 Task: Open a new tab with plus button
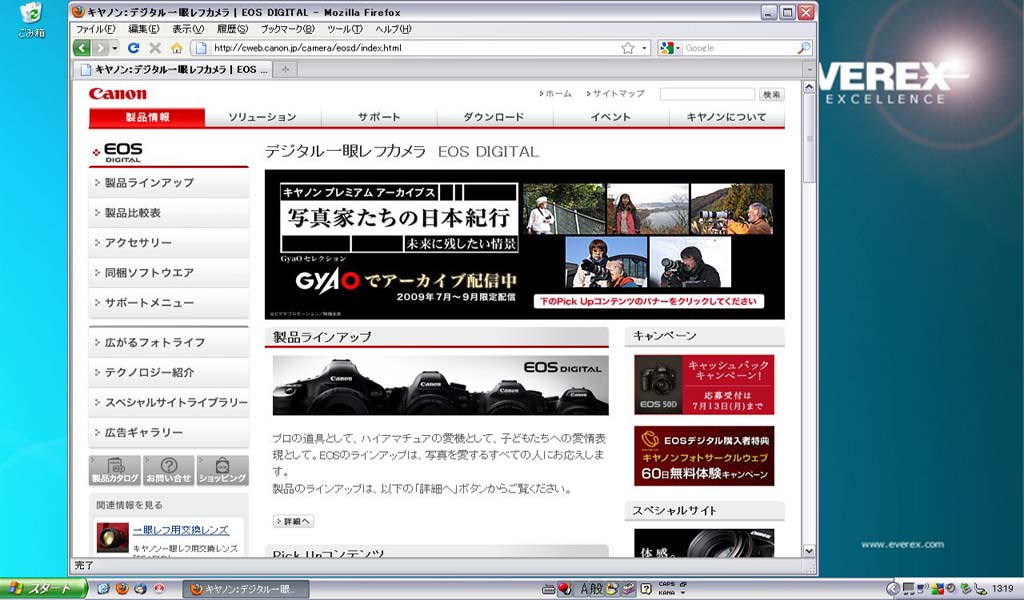click(x=285, y=69)
